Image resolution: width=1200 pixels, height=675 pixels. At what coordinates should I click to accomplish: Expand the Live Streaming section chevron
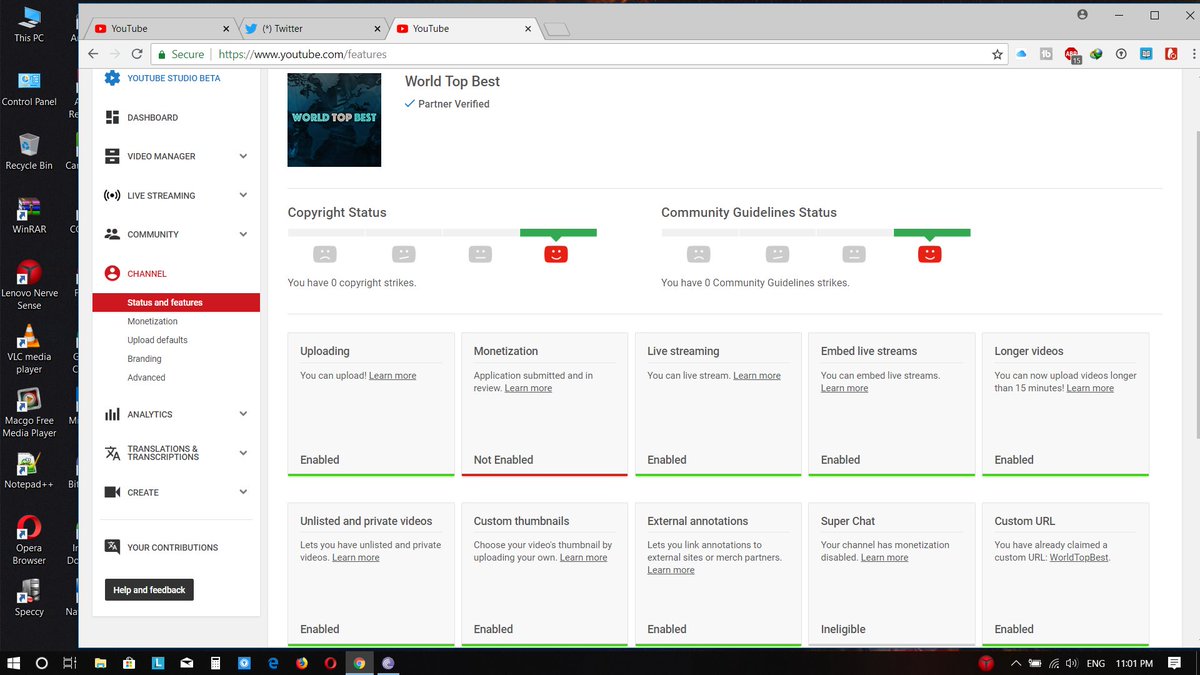click(243, 195)
